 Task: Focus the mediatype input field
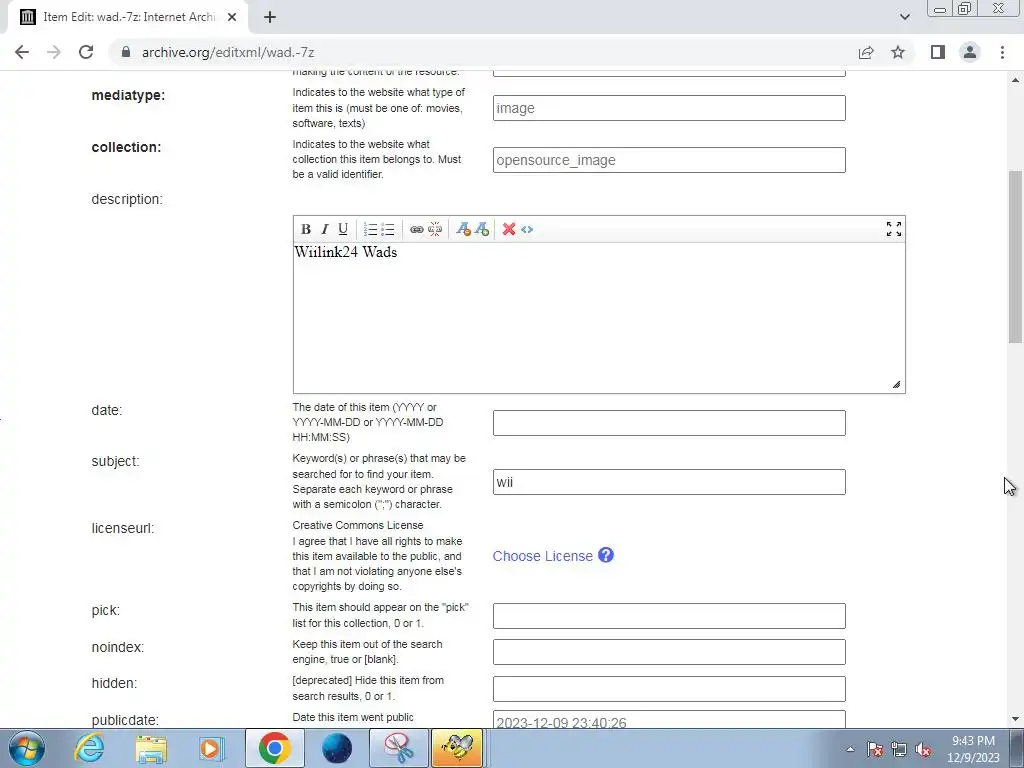click(669, 108)
